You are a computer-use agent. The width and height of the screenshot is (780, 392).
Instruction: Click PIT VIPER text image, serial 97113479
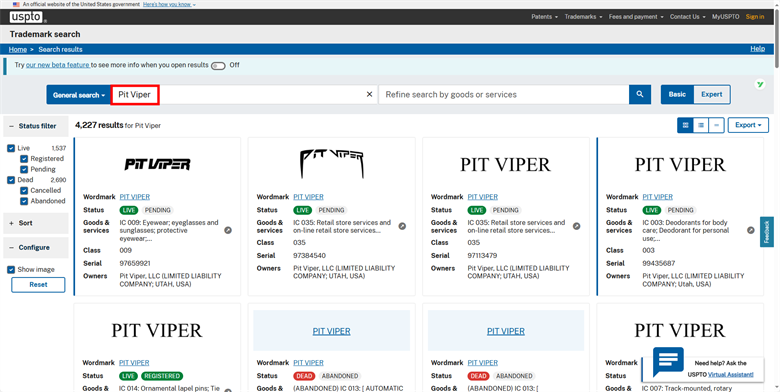pos(505,165)
